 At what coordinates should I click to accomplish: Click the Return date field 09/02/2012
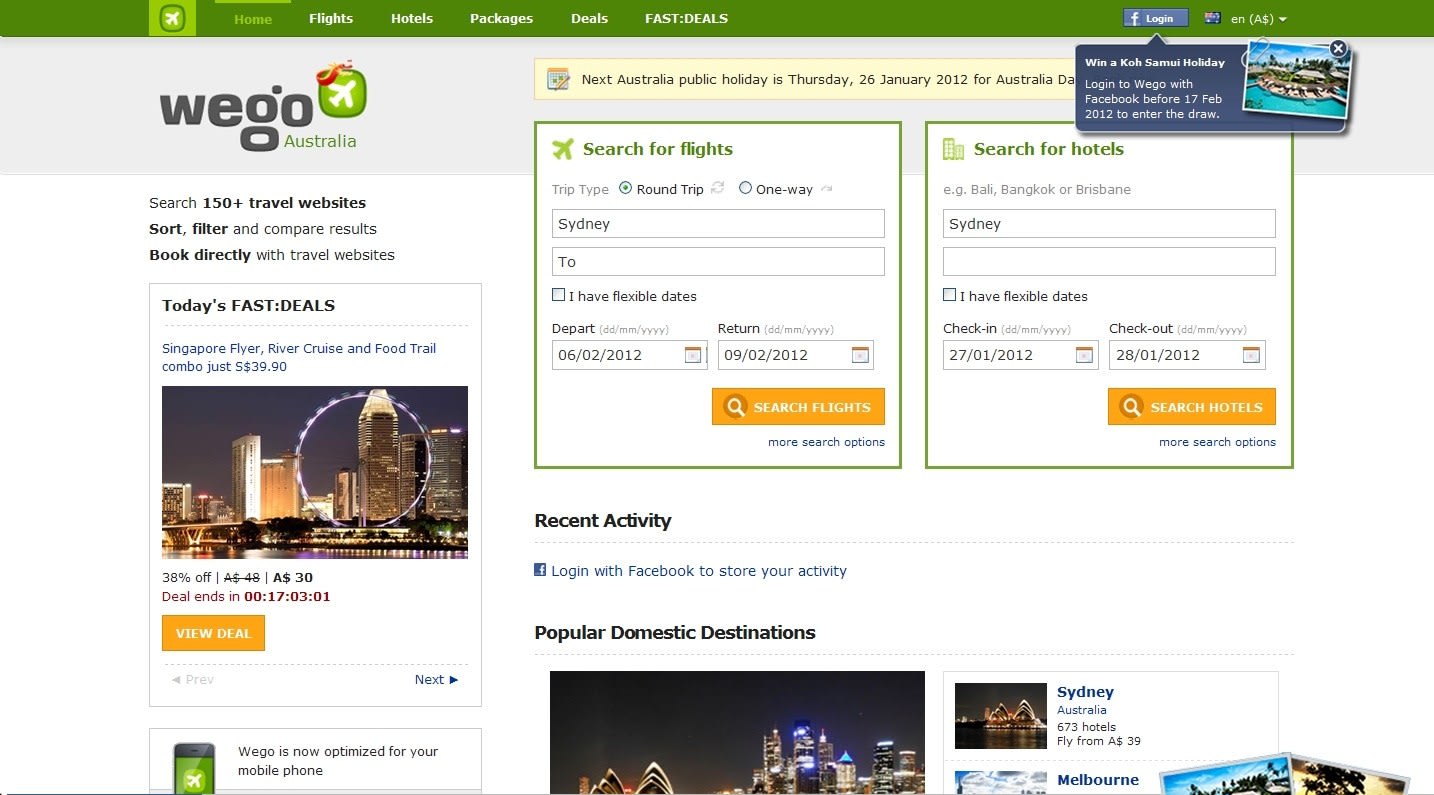click(x=796, y=355)
